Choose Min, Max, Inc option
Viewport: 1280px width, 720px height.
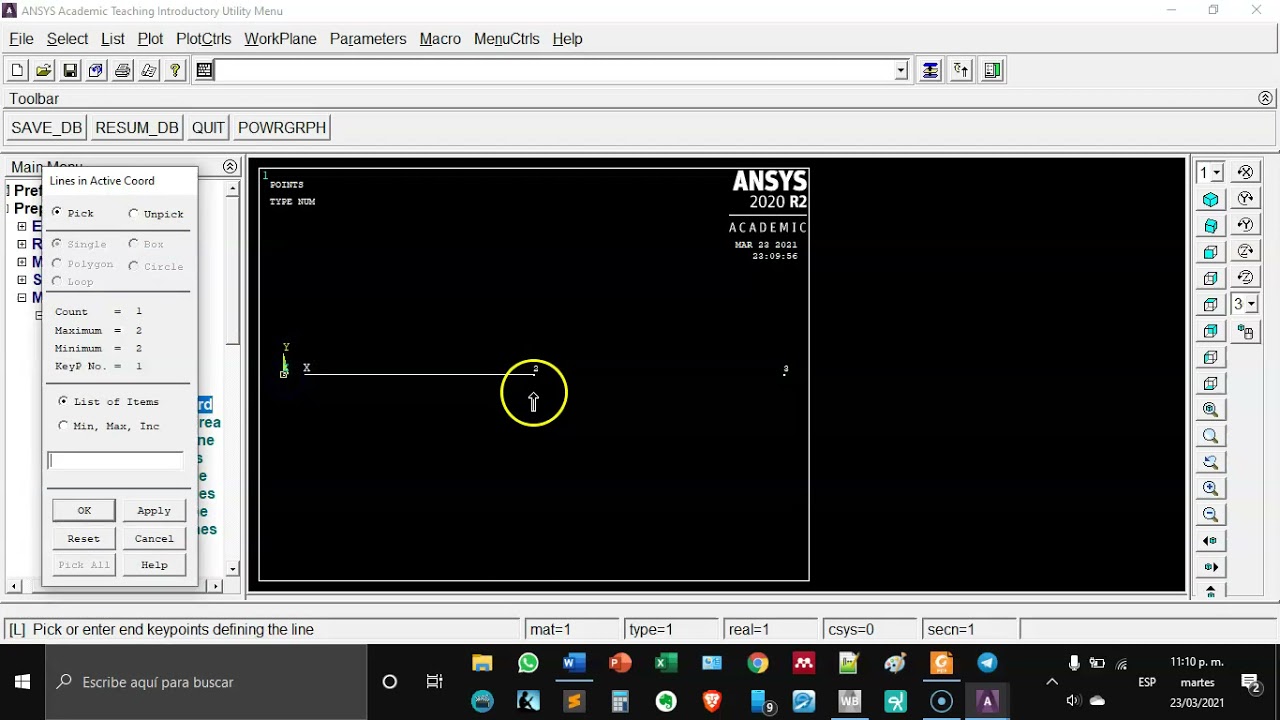64,426
